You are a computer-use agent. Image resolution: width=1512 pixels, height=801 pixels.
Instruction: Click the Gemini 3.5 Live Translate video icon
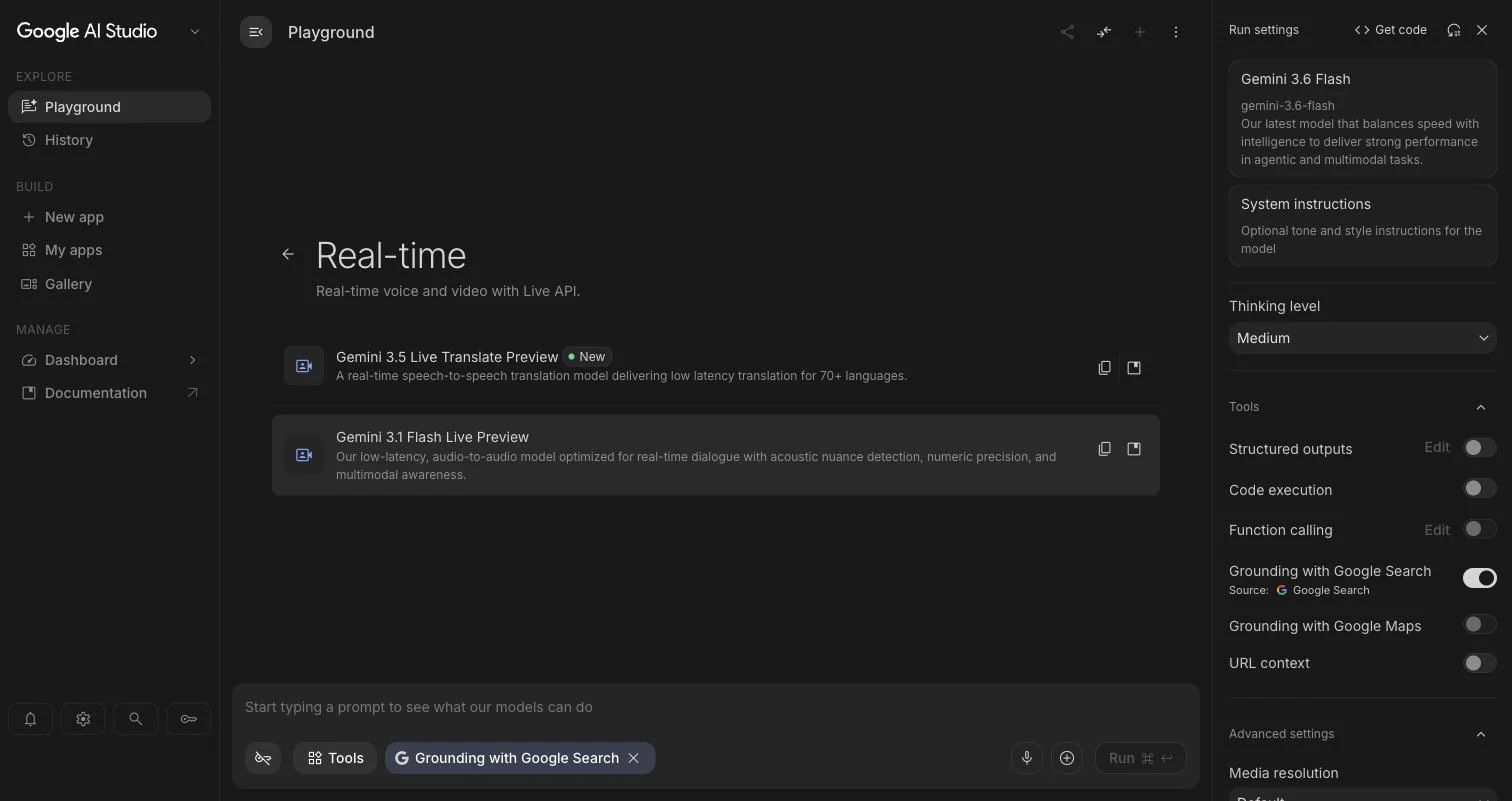[x=304, y=366]
